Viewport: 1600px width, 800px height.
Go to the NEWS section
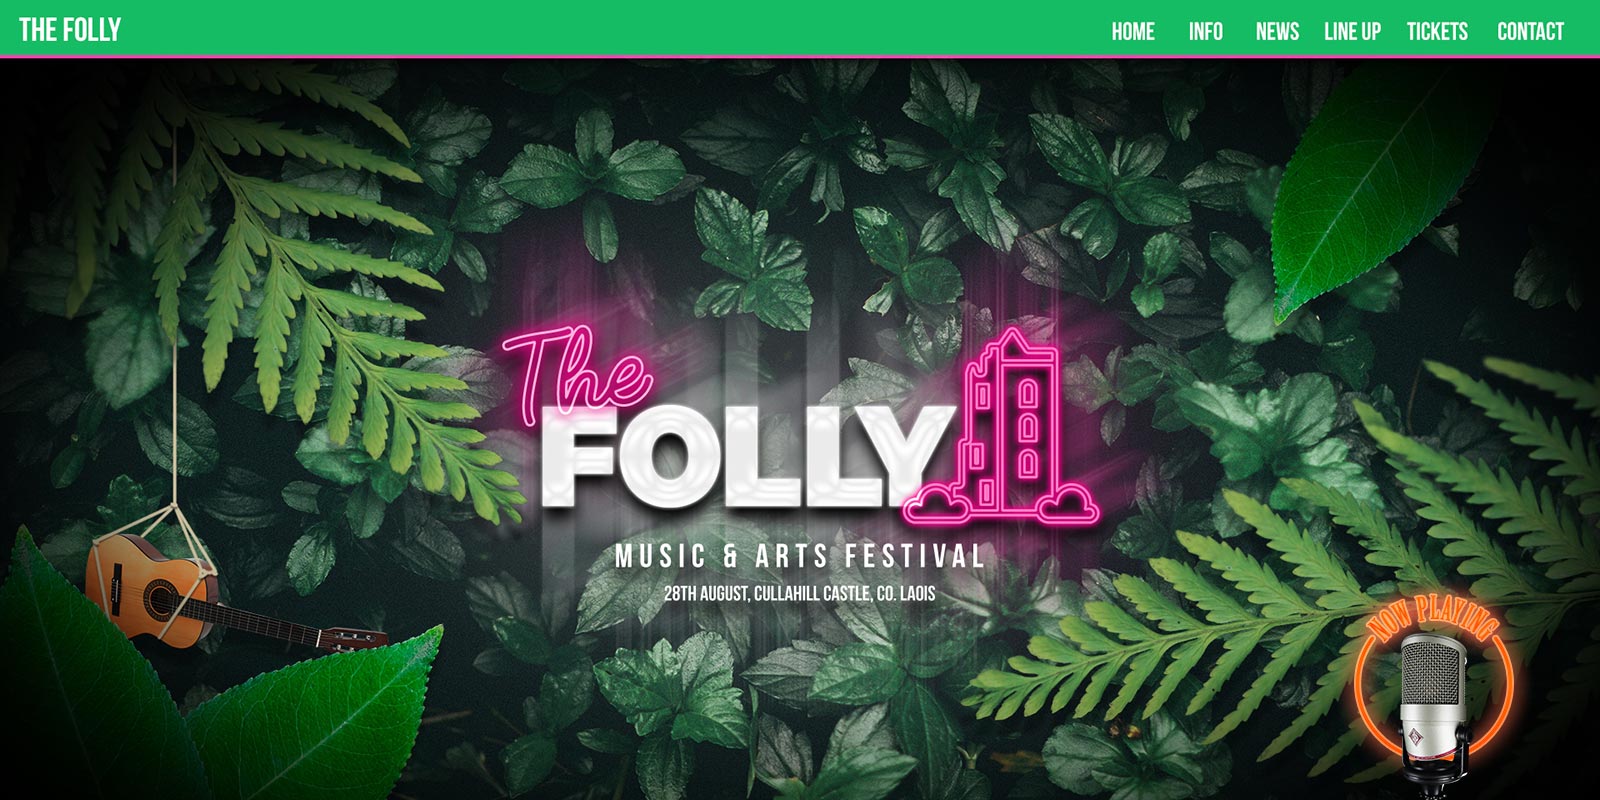pyautogui.click(x=1277, y=31)
